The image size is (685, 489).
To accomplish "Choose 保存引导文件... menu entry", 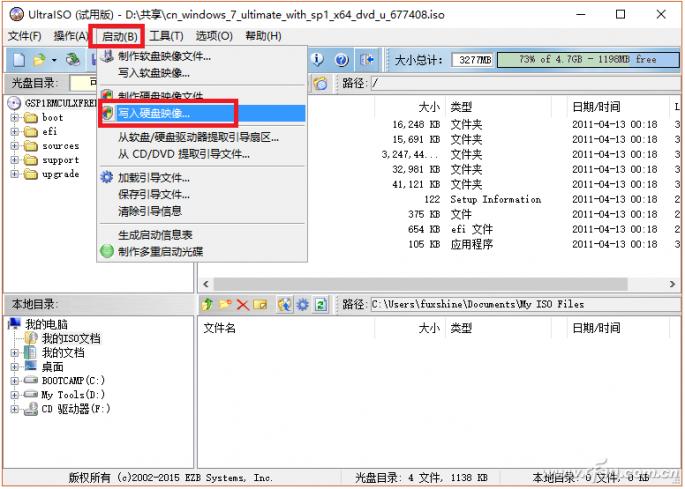I will [x=202, y=194].
